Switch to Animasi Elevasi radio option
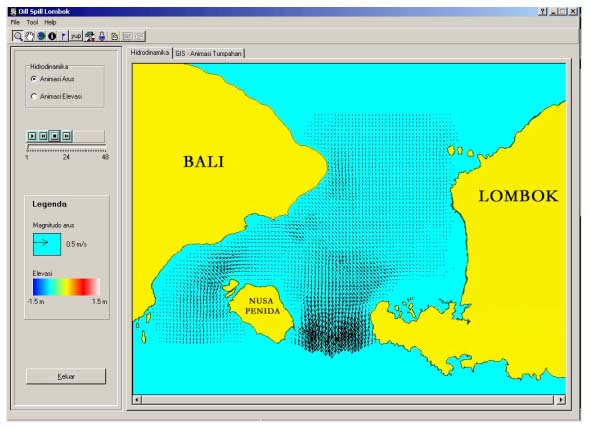The image size is (589, 429). point(33,97)
